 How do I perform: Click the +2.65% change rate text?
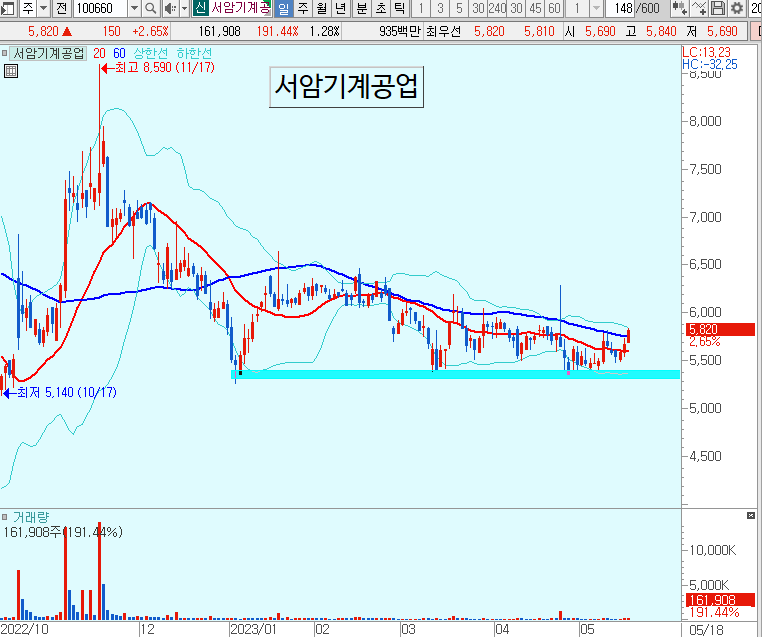coord(151,32)
